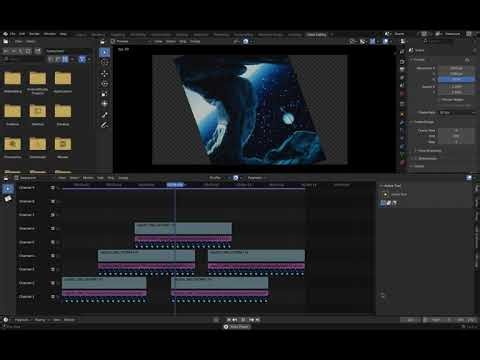This screenshot has height=360, width=480.
Task: Jump to the start frame
Action: tap(229, 320)
